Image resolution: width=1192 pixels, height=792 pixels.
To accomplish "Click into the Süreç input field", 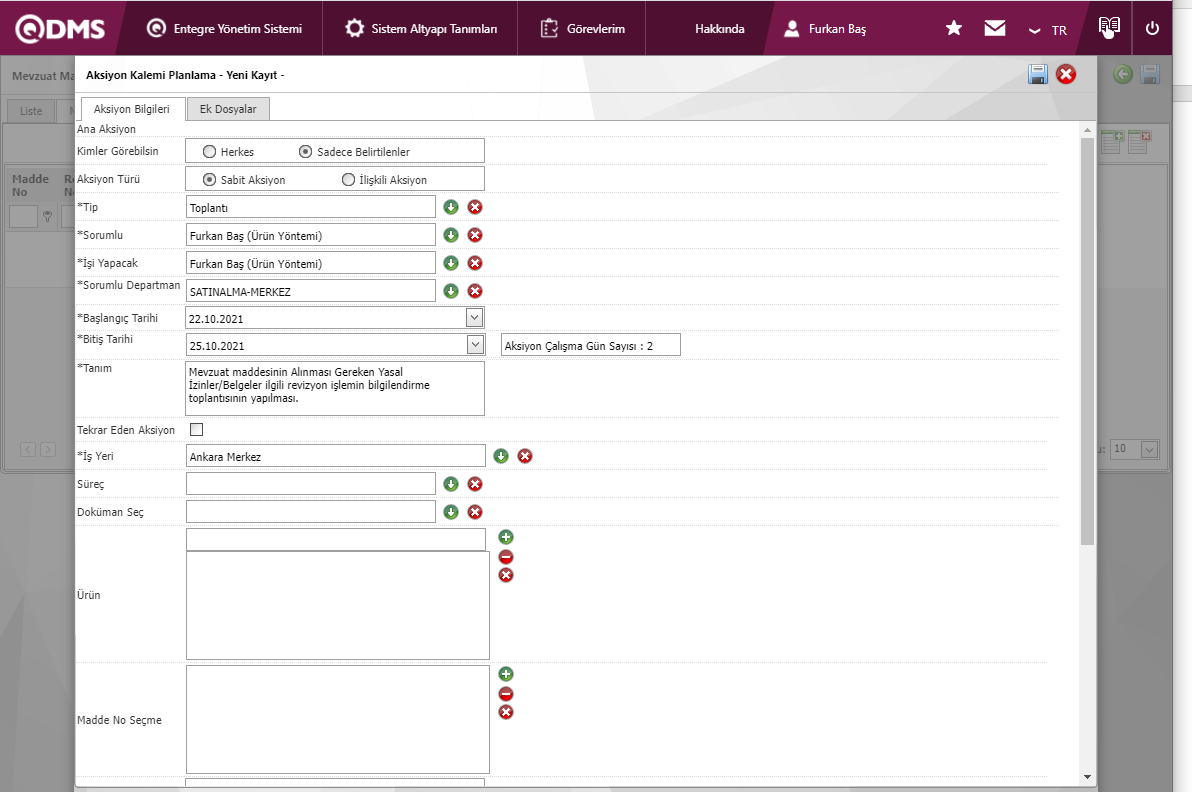I will tap(311, 484).
